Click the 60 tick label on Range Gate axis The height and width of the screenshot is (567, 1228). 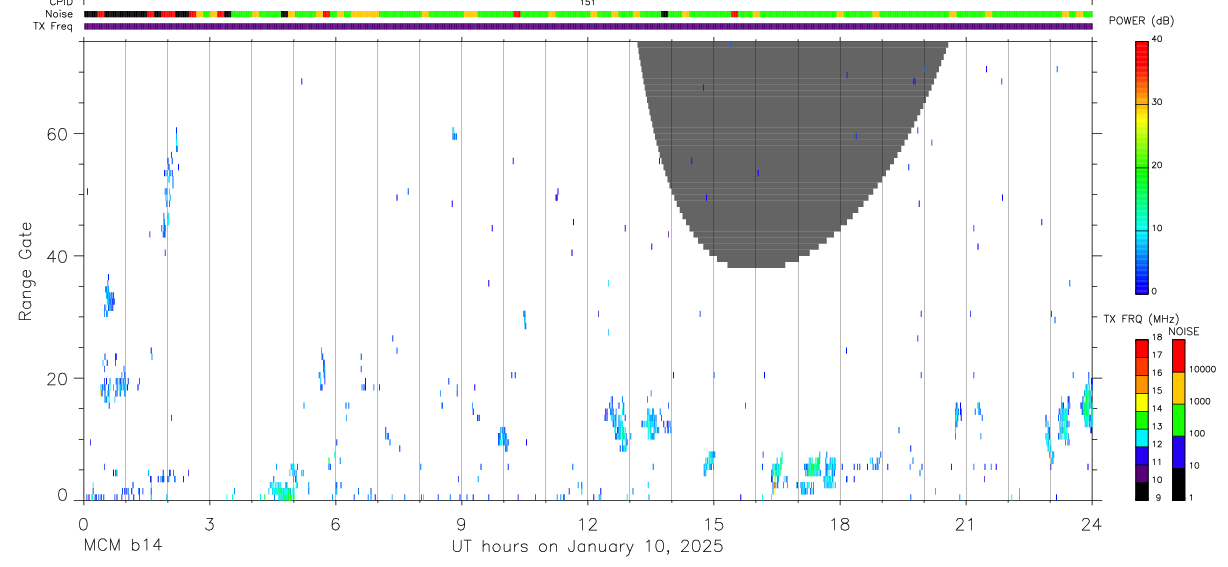[59, 134]
